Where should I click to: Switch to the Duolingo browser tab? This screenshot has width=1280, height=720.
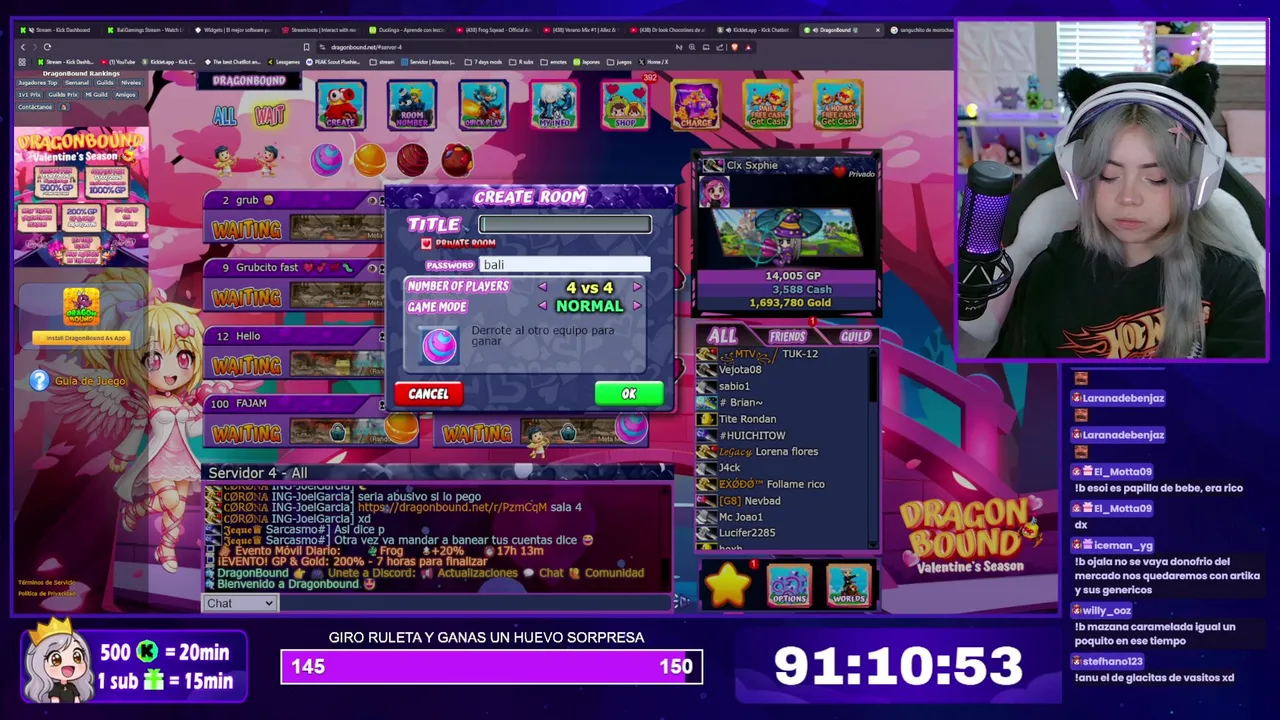[x=405, y=30]
